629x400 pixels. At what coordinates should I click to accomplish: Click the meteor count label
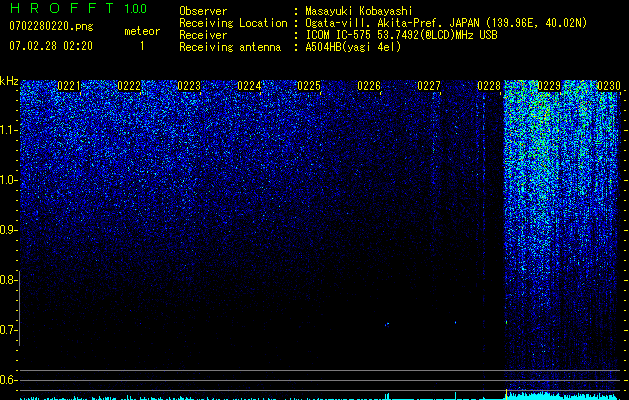pyautogui.click(x=142, y=31)
